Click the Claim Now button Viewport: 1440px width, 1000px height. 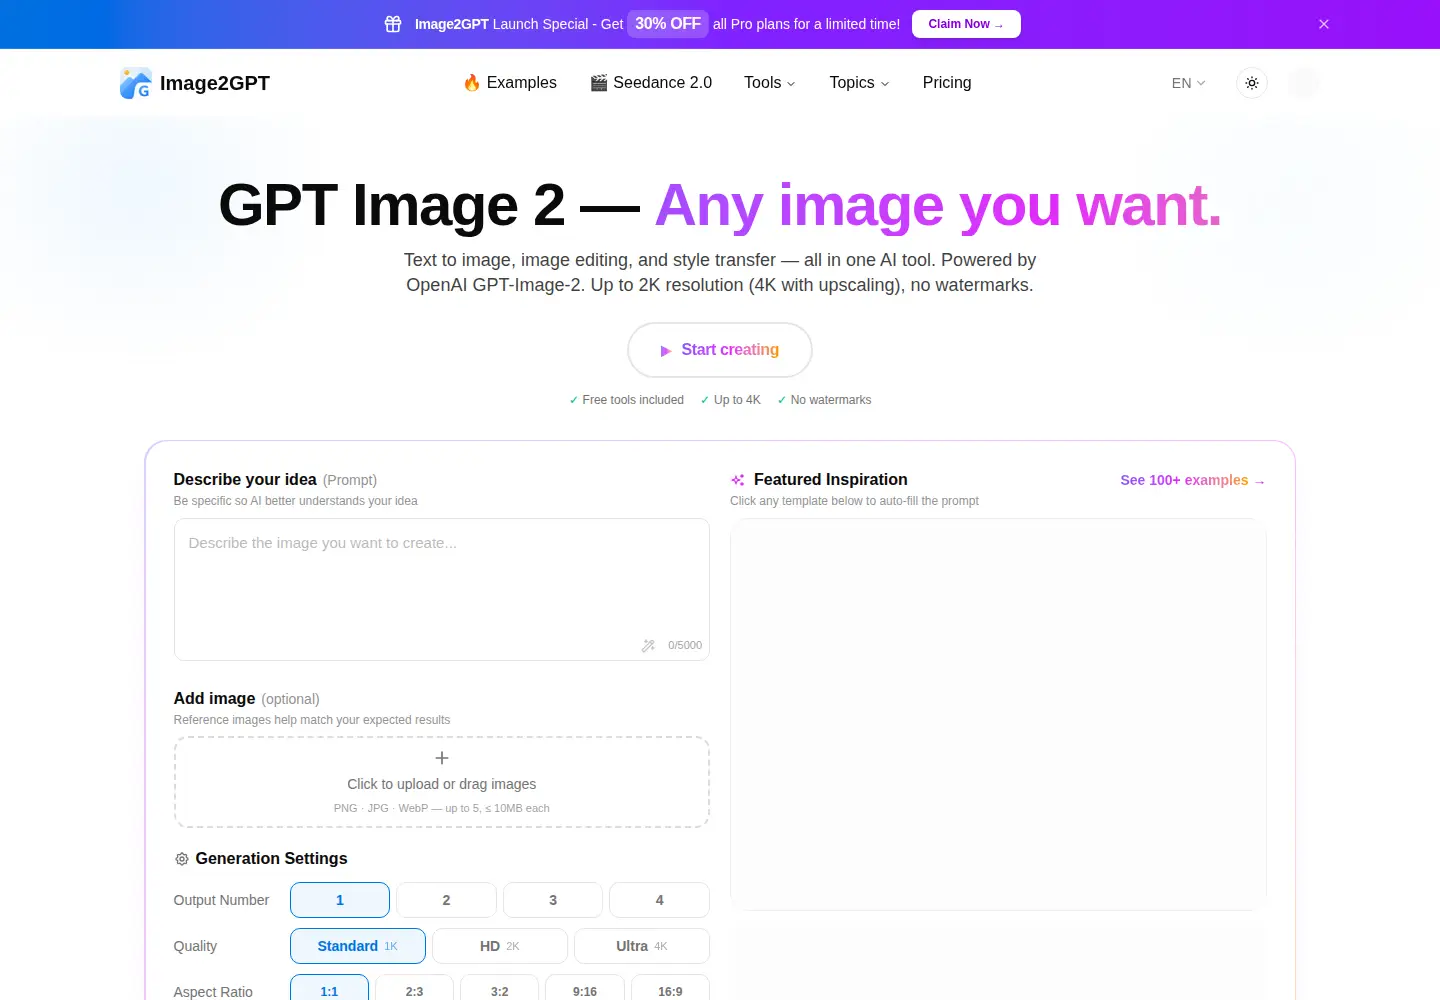point(966,24)
